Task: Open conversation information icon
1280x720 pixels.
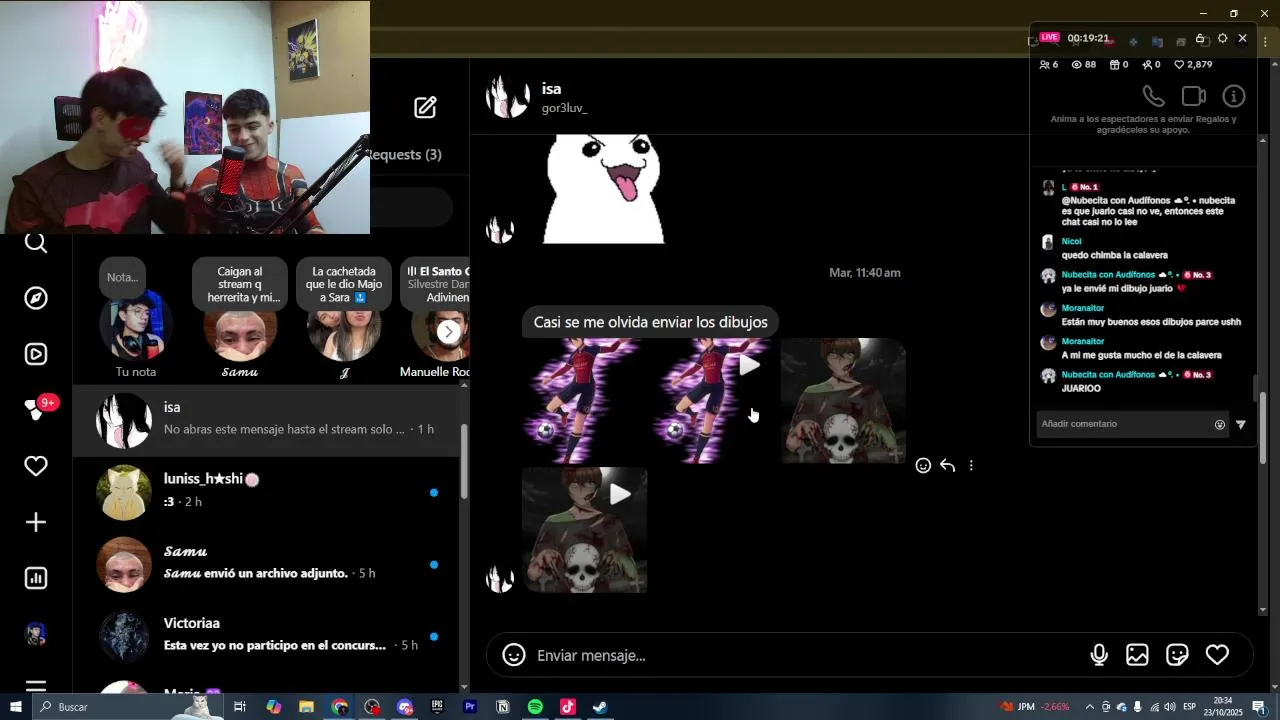Action: point(1234,96)
